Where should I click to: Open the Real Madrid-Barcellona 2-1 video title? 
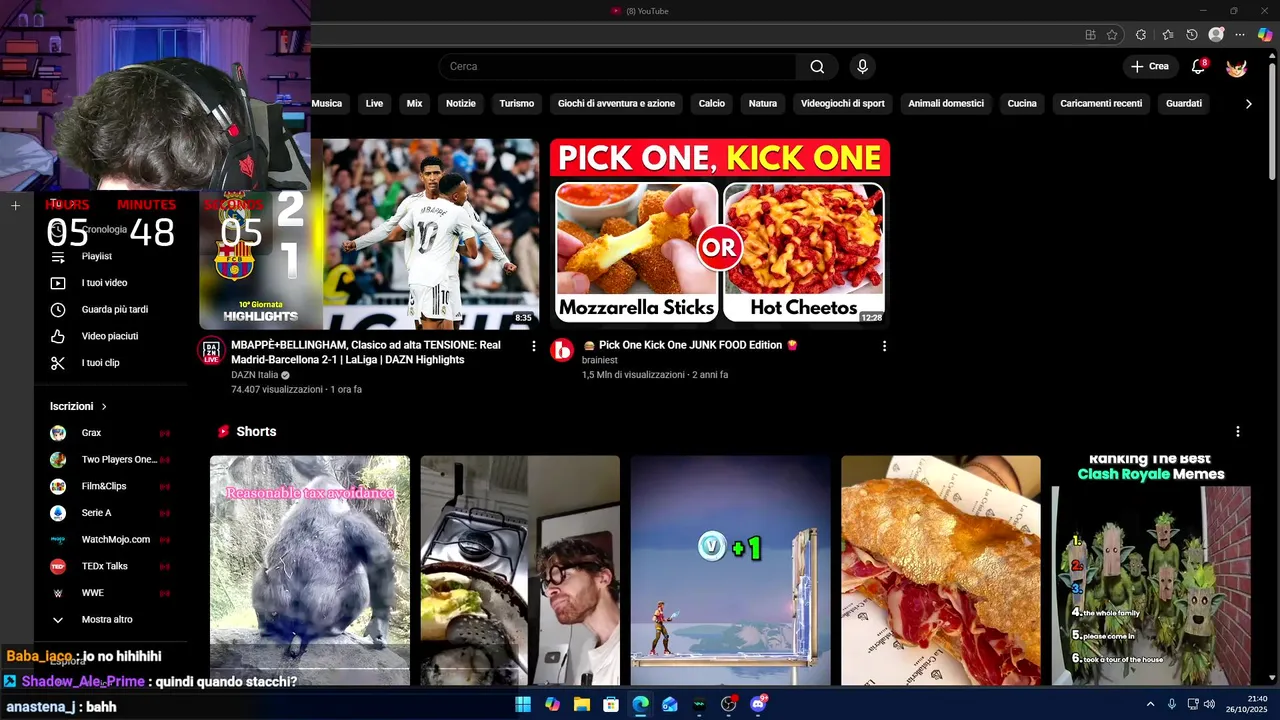pos(366,352)
